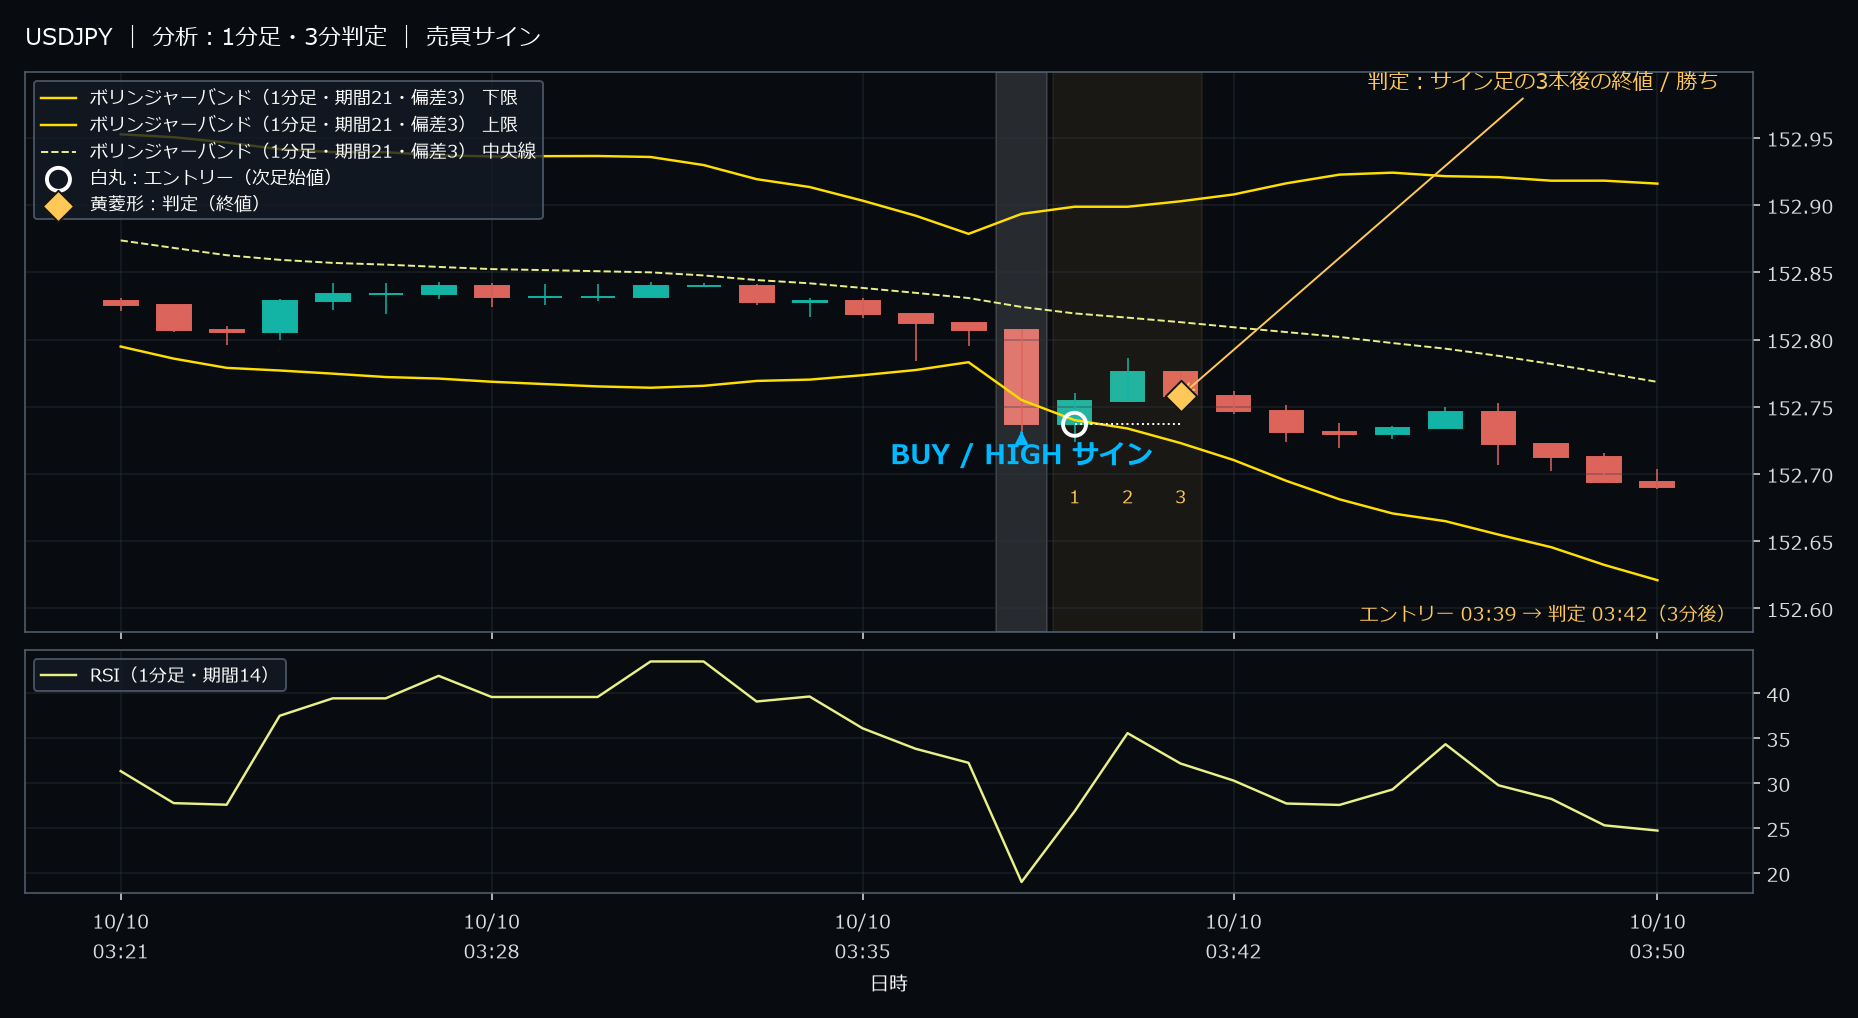Click the large red signal candle in the gray band

click(1021, 377)
